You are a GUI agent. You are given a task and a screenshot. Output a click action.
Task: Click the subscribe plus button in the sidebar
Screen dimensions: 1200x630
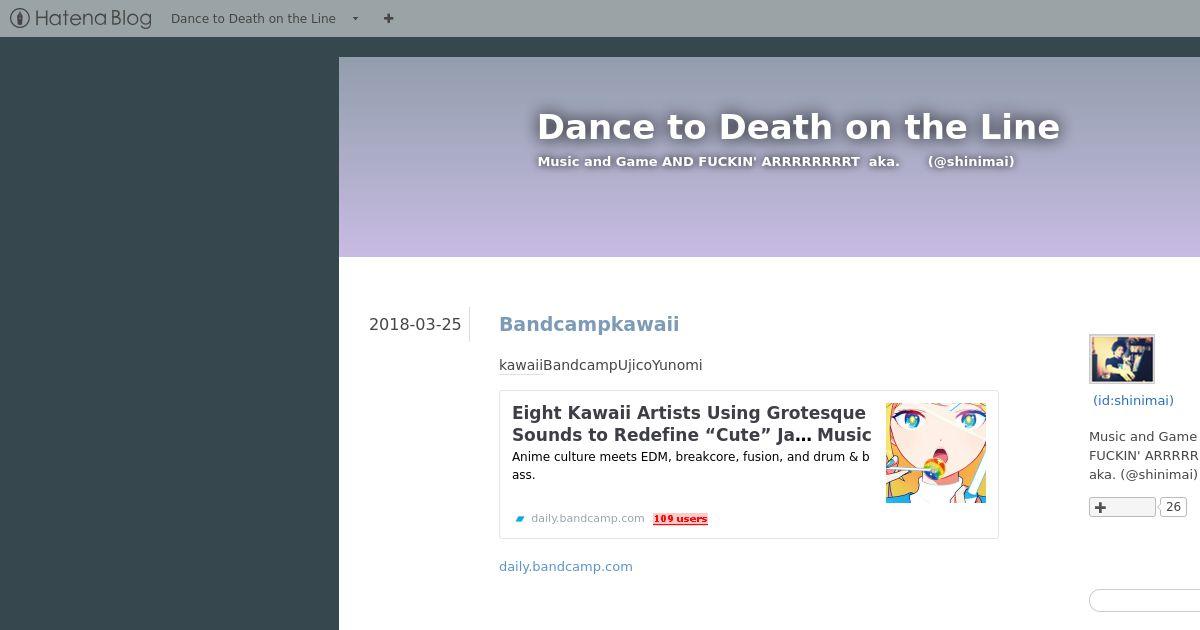(x=1122, y=507)
